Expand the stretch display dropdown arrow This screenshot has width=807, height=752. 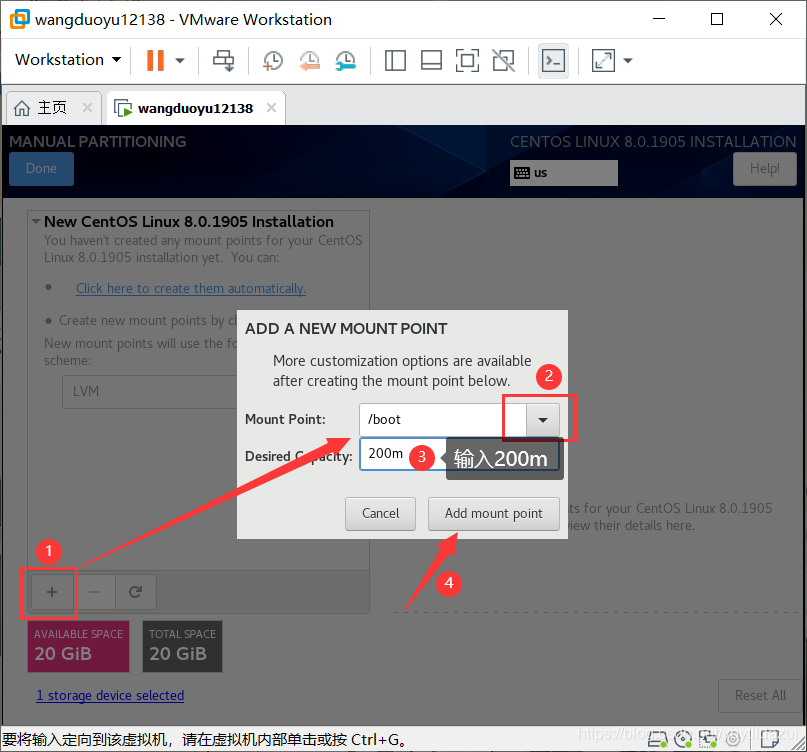tap(627, 60)
